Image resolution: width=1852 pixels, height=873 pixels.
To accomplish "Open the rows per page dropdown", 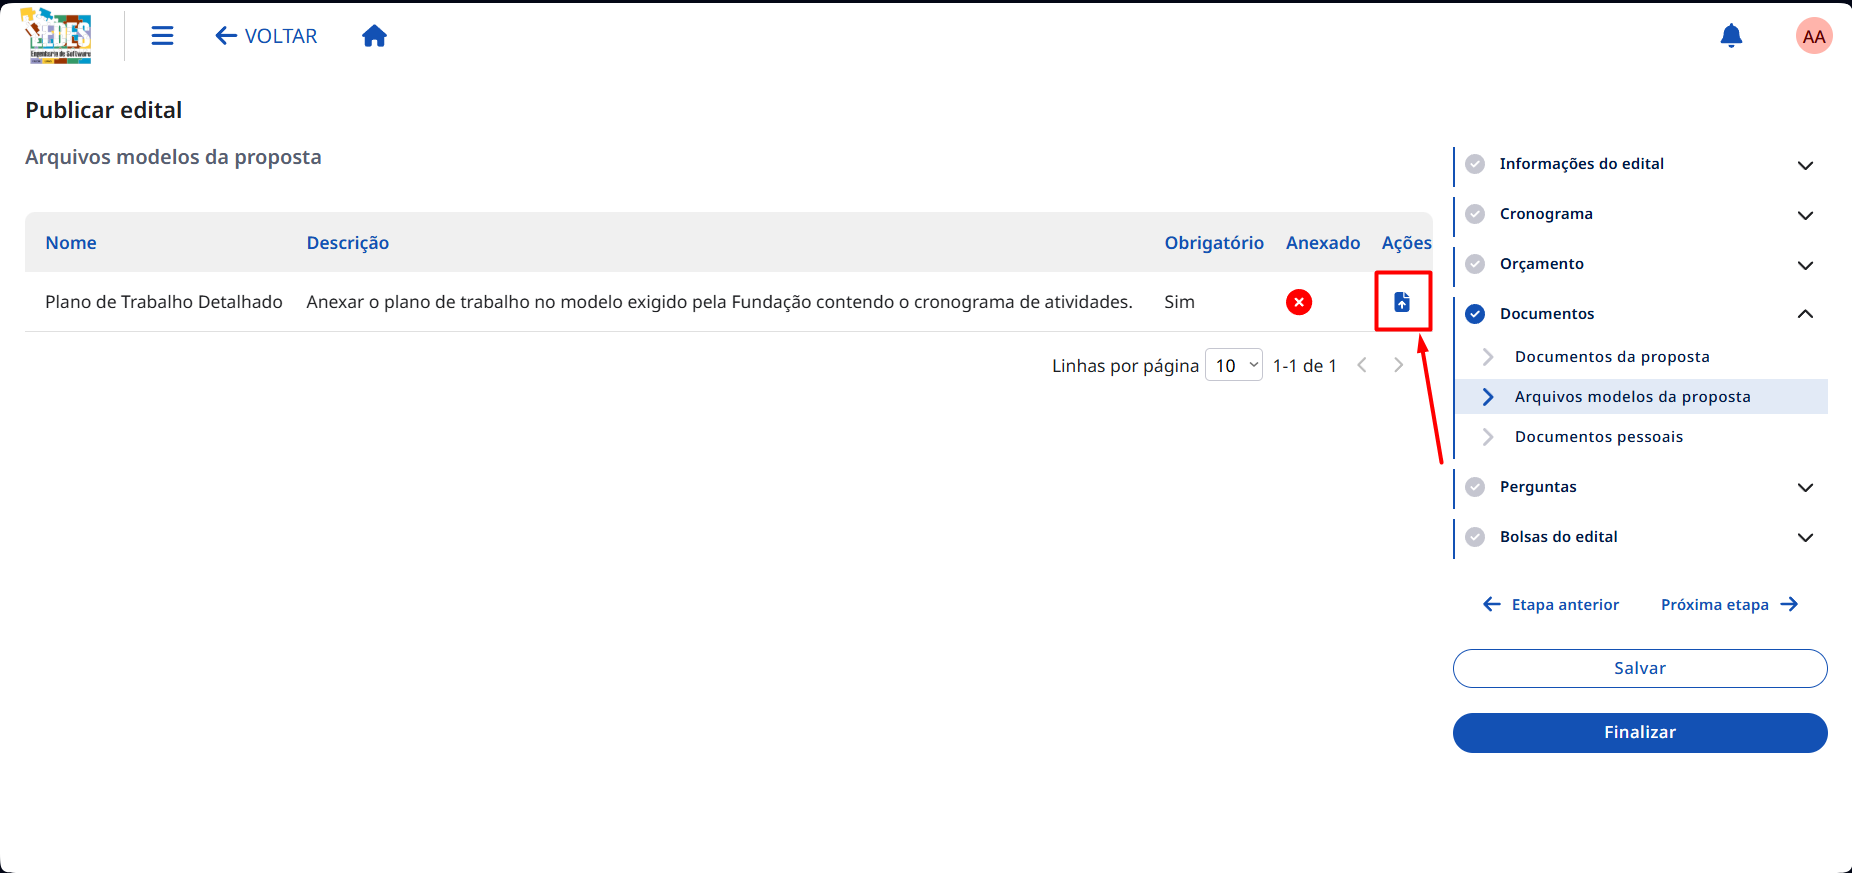I will tap(1234, 366).
